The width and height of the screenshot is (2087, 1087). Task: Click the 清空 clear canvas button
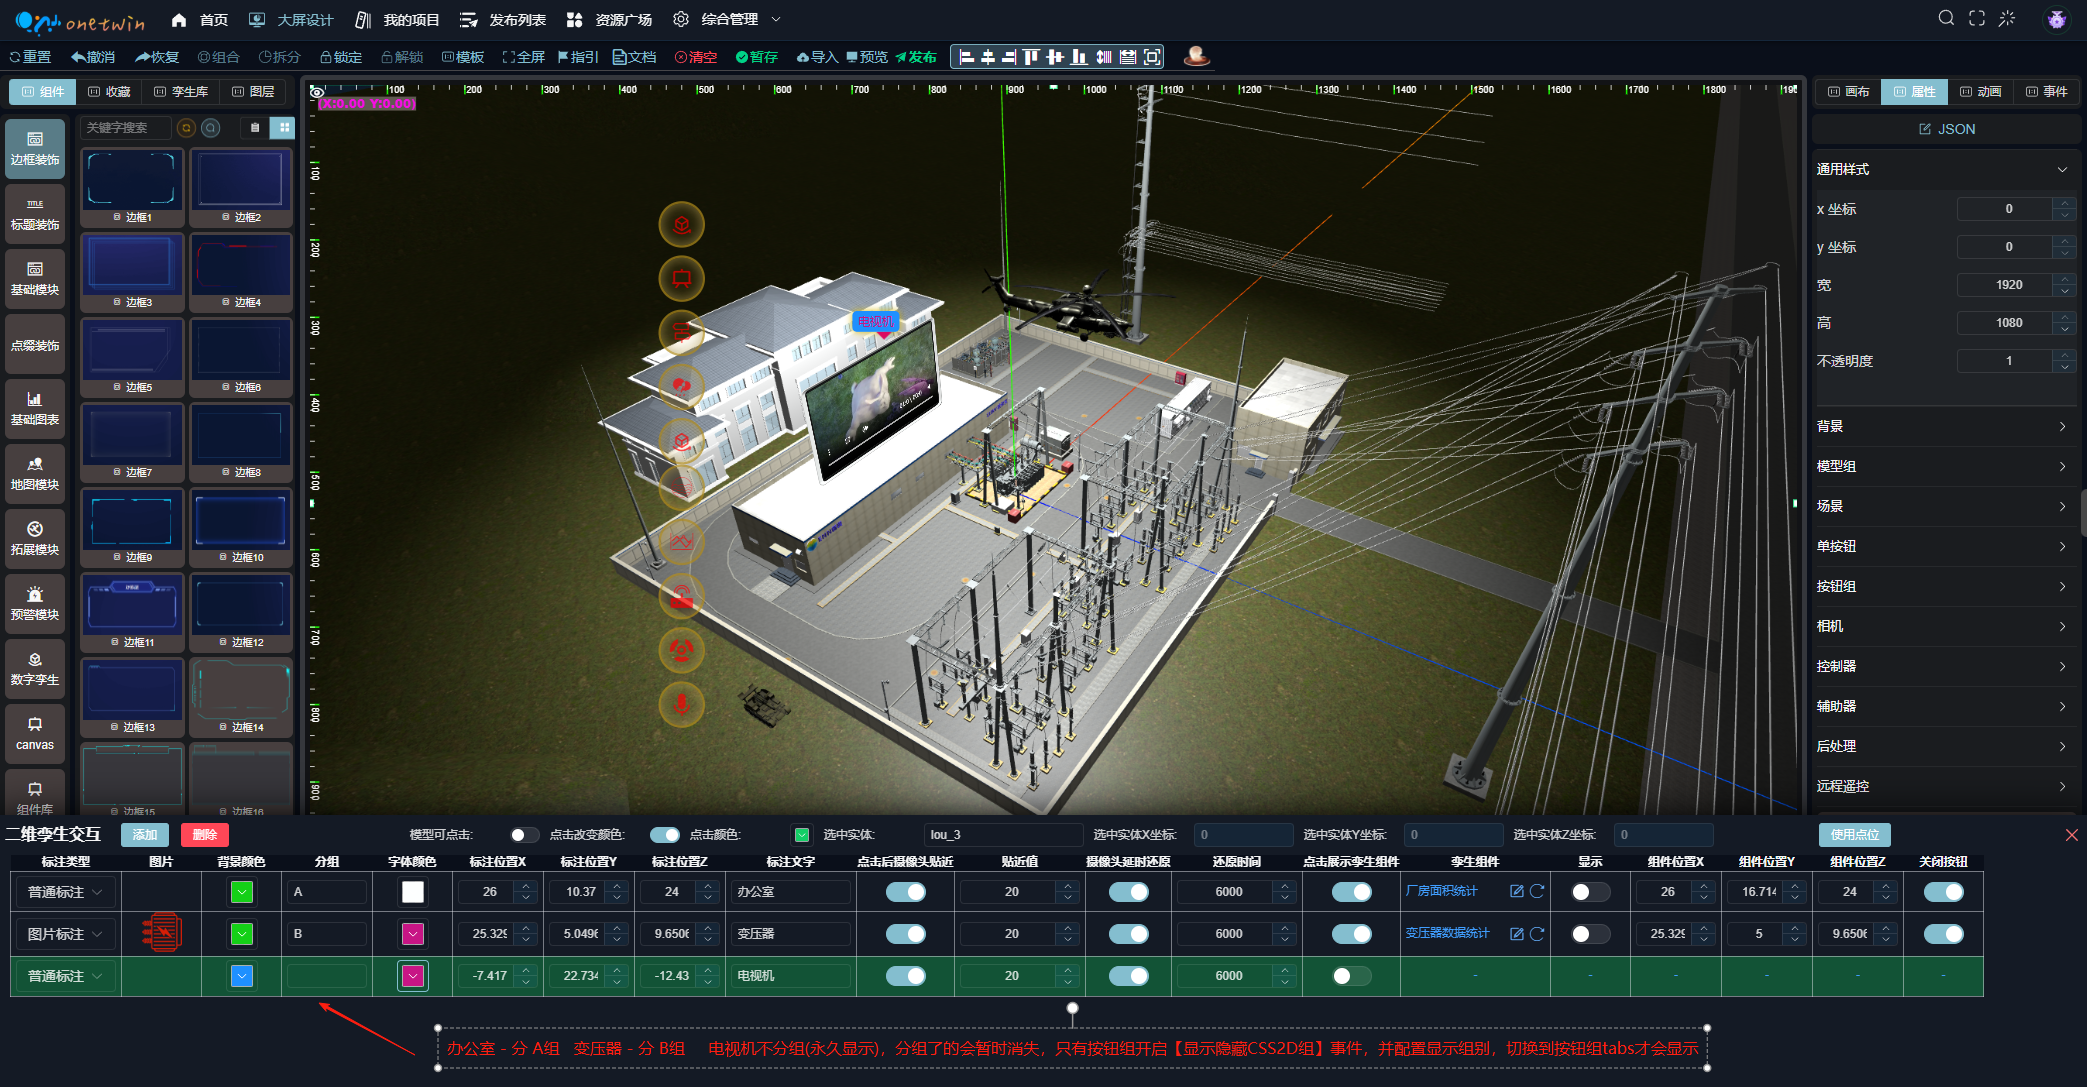[x=696, y=57]
